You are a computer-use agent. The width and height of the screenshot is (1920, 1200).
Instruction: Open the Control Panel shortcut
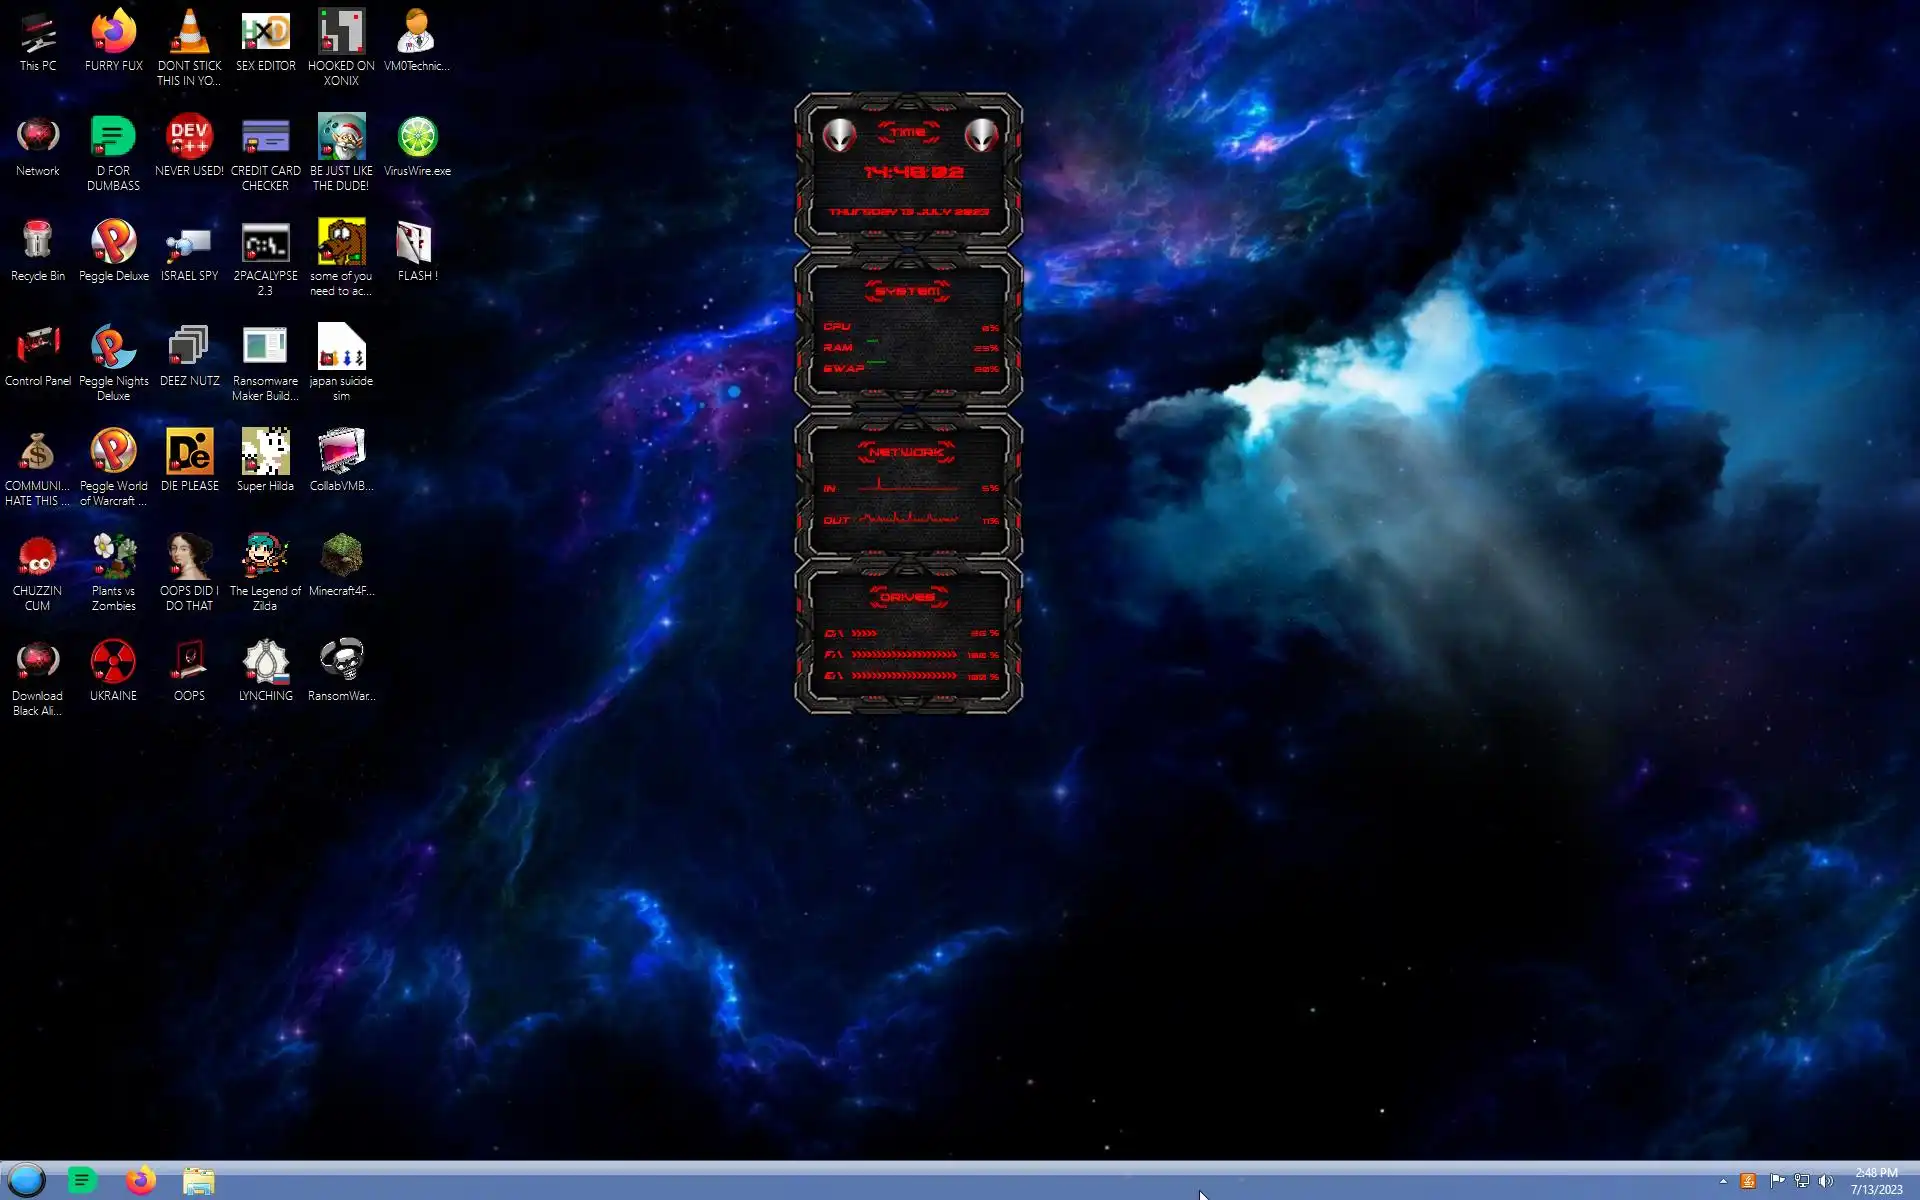click(x=38, y=348)
